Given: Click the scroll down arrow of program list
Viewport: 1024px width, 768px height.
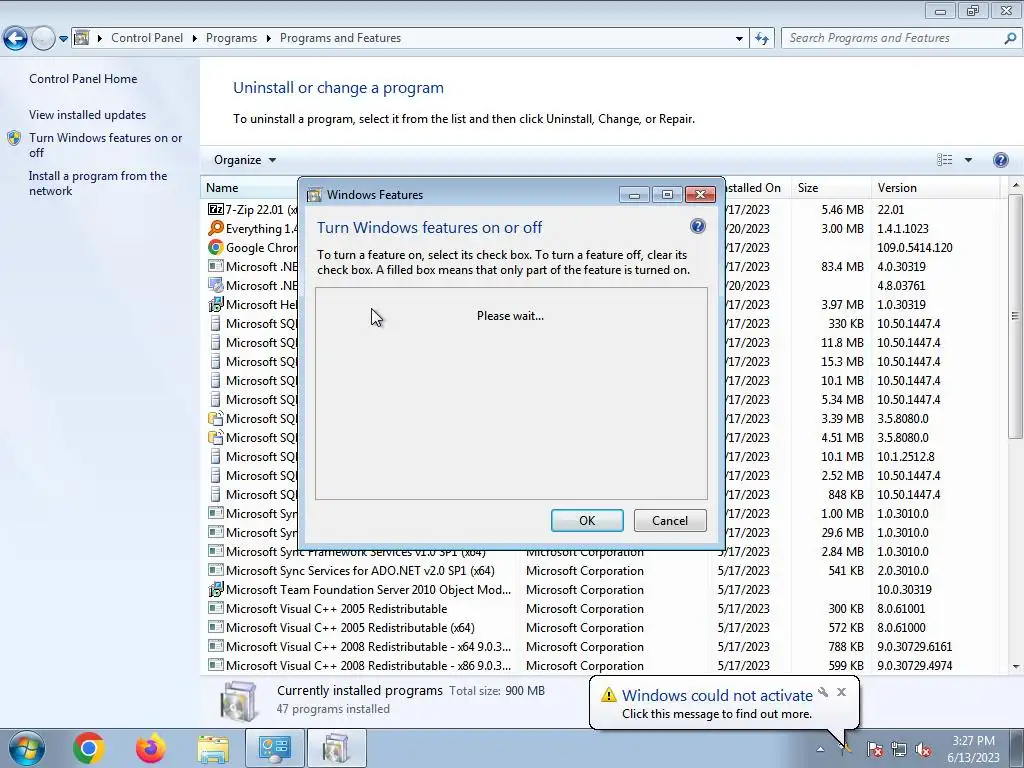Looking at the screenshot, I should 1016,666.
